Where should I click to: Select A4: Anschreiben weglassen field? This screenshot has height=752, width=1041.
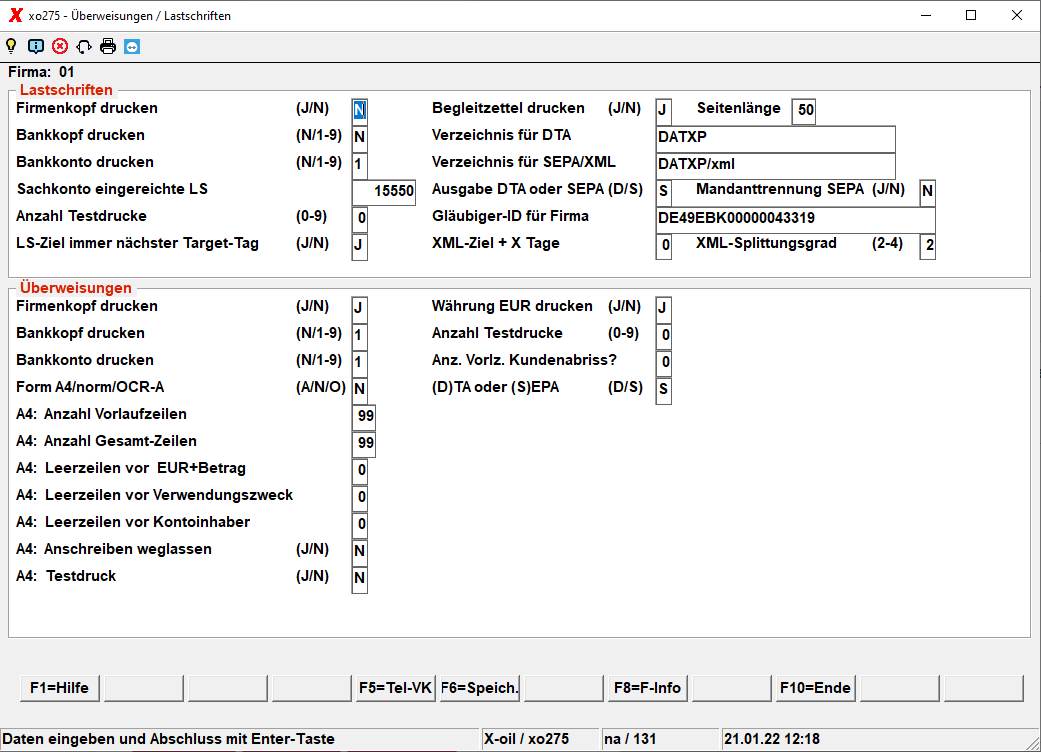point(359,551)
